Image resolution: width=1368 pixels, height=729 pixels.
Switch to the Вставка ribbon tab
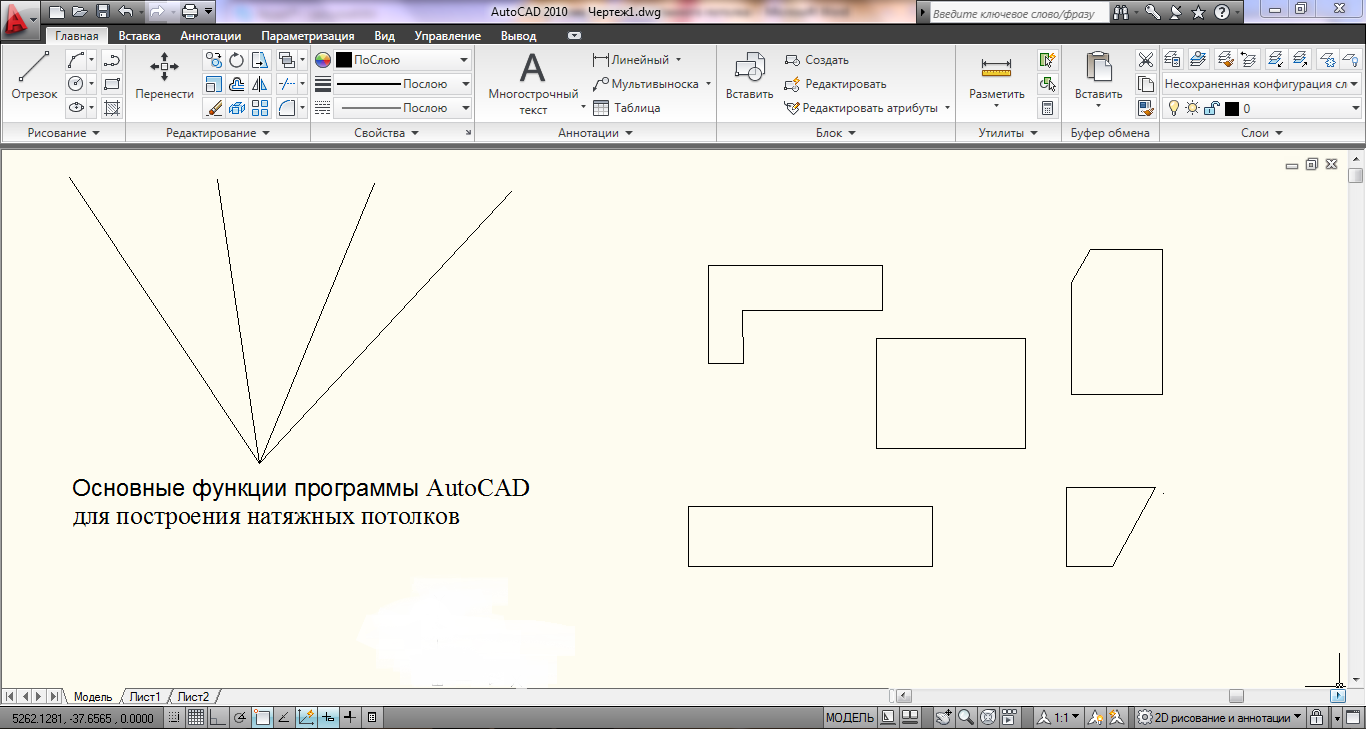click(x=139, y=36)
